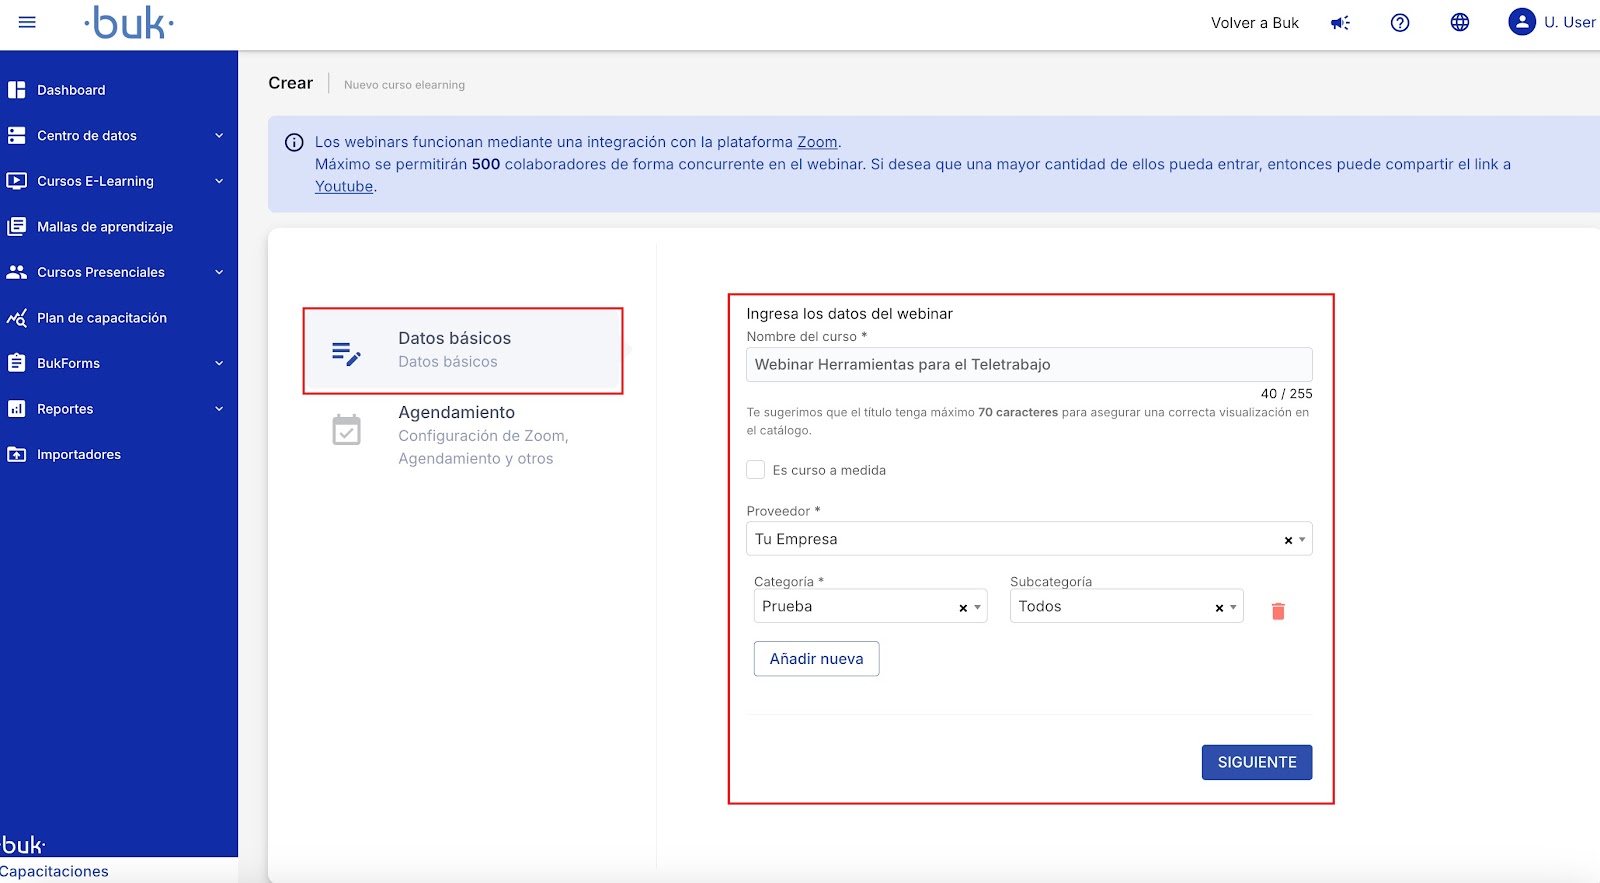Viewport: 1600px width, 883px height.
Task: Click the Datos básicos edit icon
Action: (346, 353)
